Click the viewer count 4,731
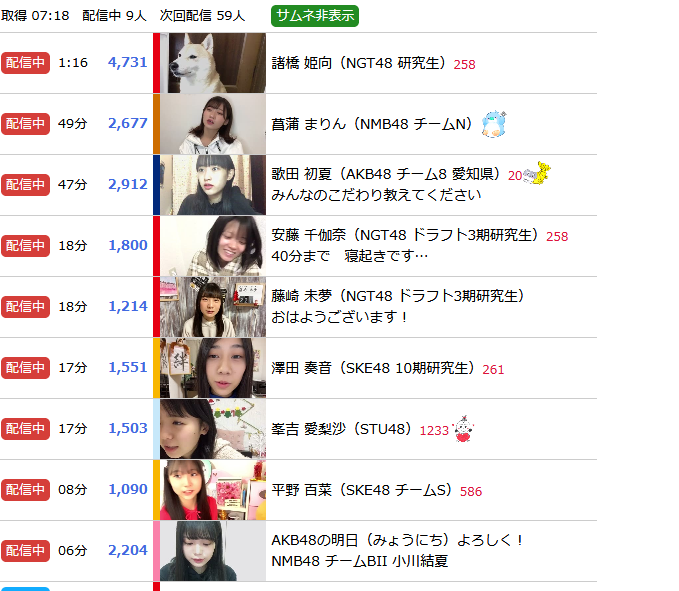Screen dimensions: 679x591 pos(128,62)
